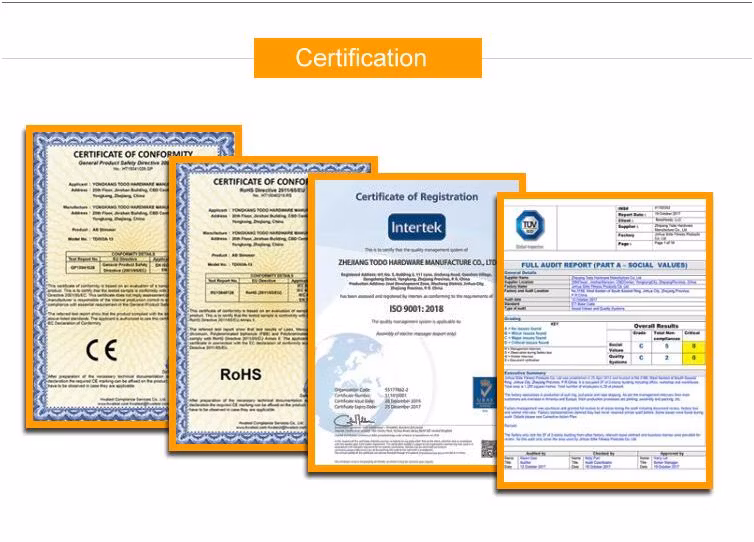Click the yellow Critical cell for Social Values
The image size is (754, 542).
click(x=693, y=344)
